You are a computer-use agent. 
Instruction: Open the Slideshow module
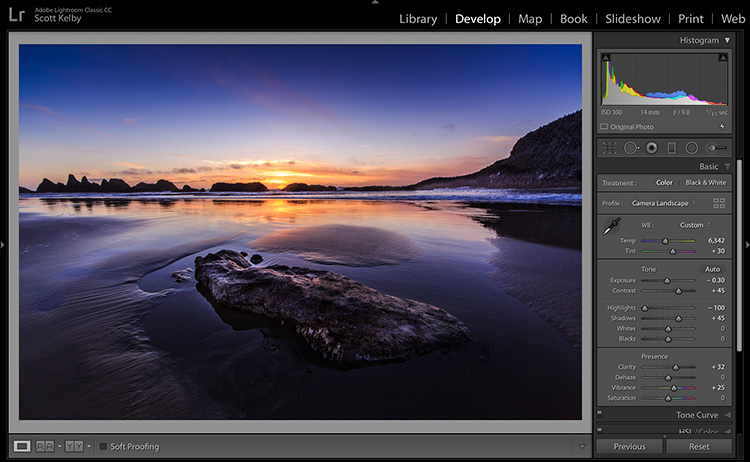632,19
